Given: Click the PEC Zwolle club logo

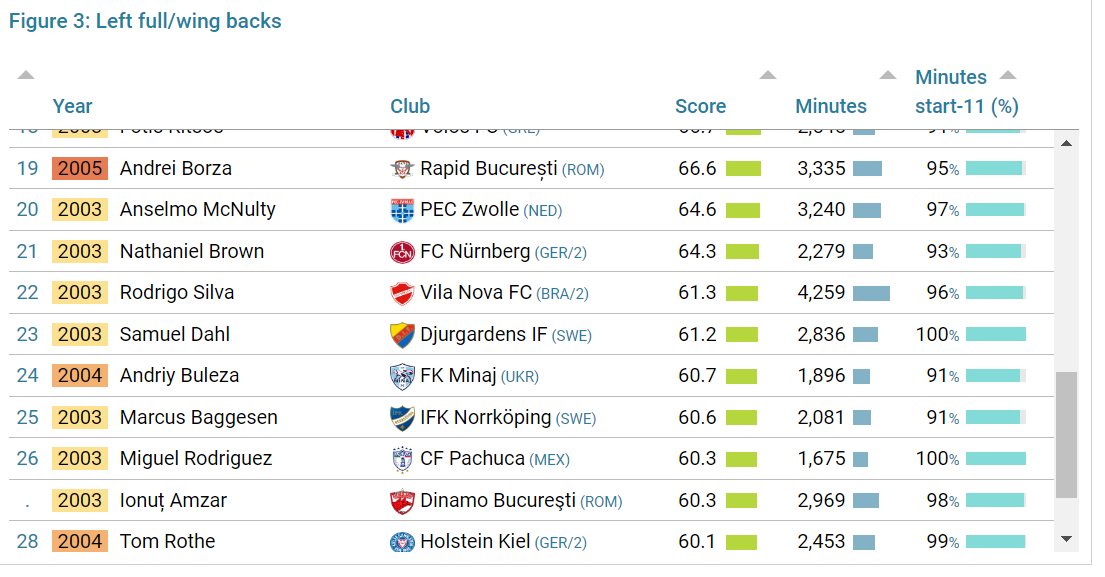Looking at the screenshot, I should coord(402,211).
